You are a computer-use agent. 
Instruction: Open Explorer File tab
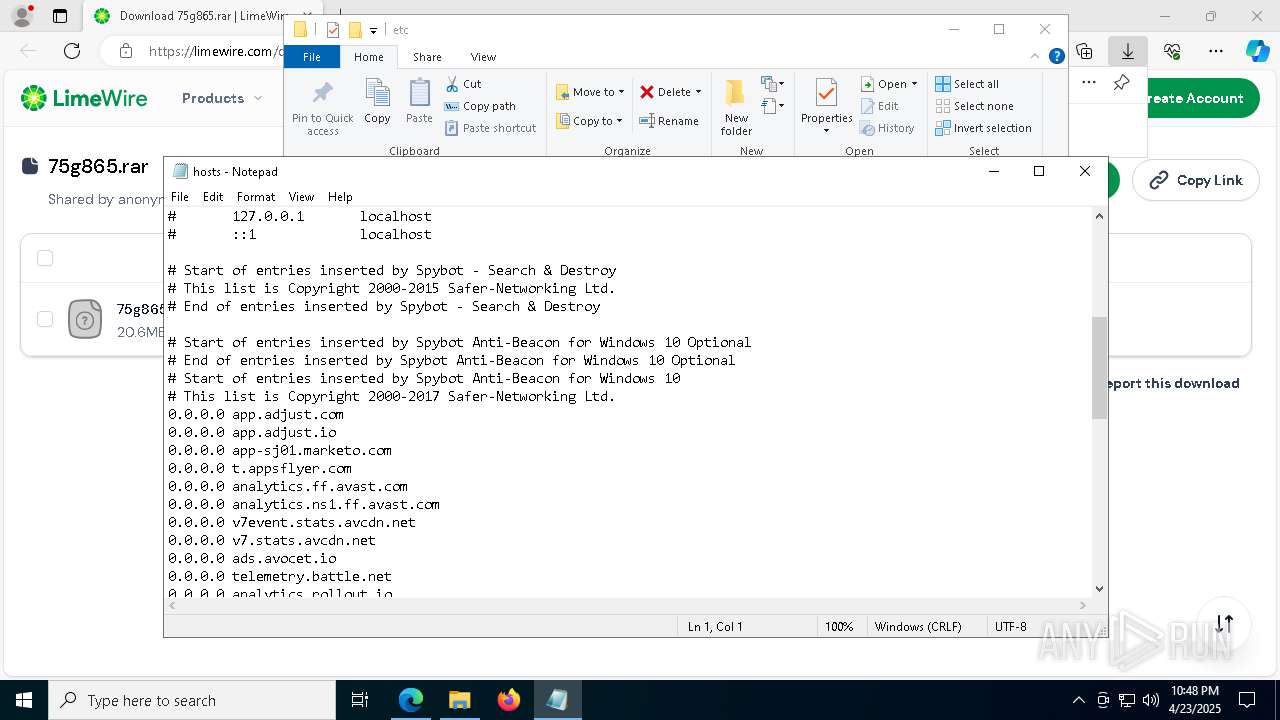(x=312, y=57)
